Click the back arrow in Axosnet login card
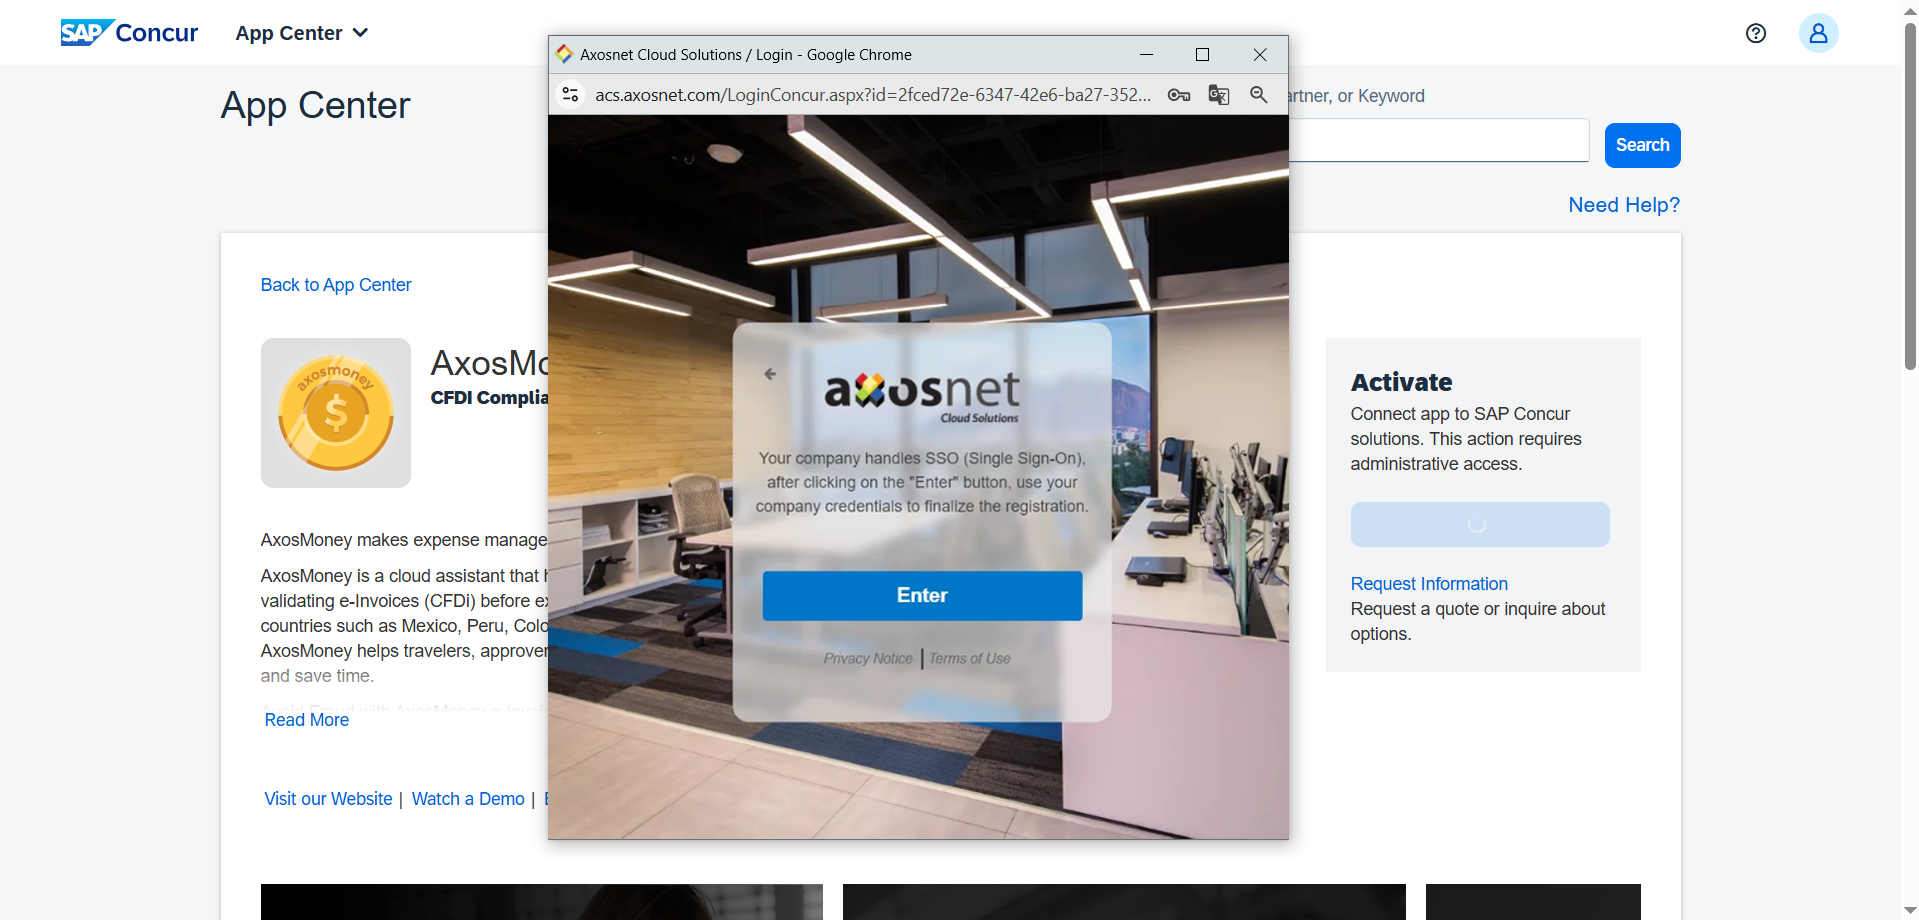 [x=770, y=374]
